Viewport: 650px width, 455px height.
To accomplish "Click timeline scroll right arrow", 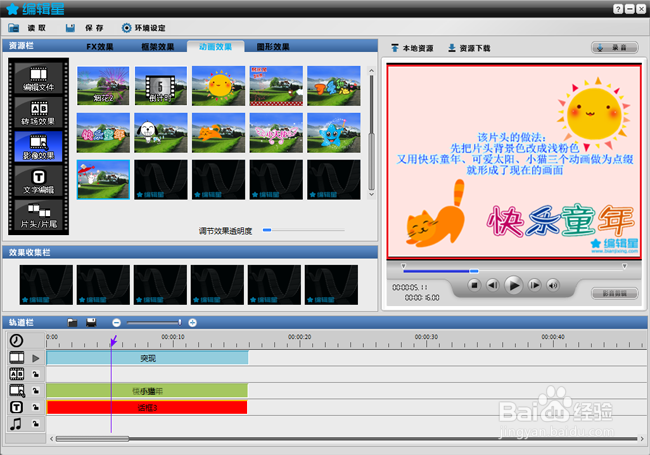I will coord(642,439).
